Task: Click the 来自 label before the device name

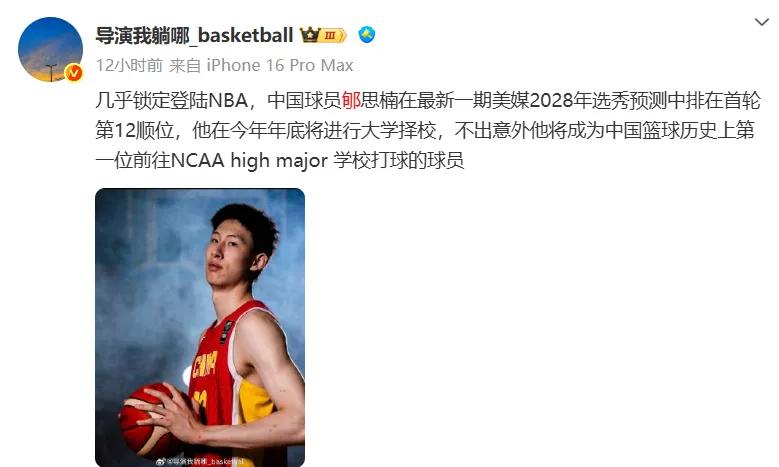Action: [x=185, y=65]
